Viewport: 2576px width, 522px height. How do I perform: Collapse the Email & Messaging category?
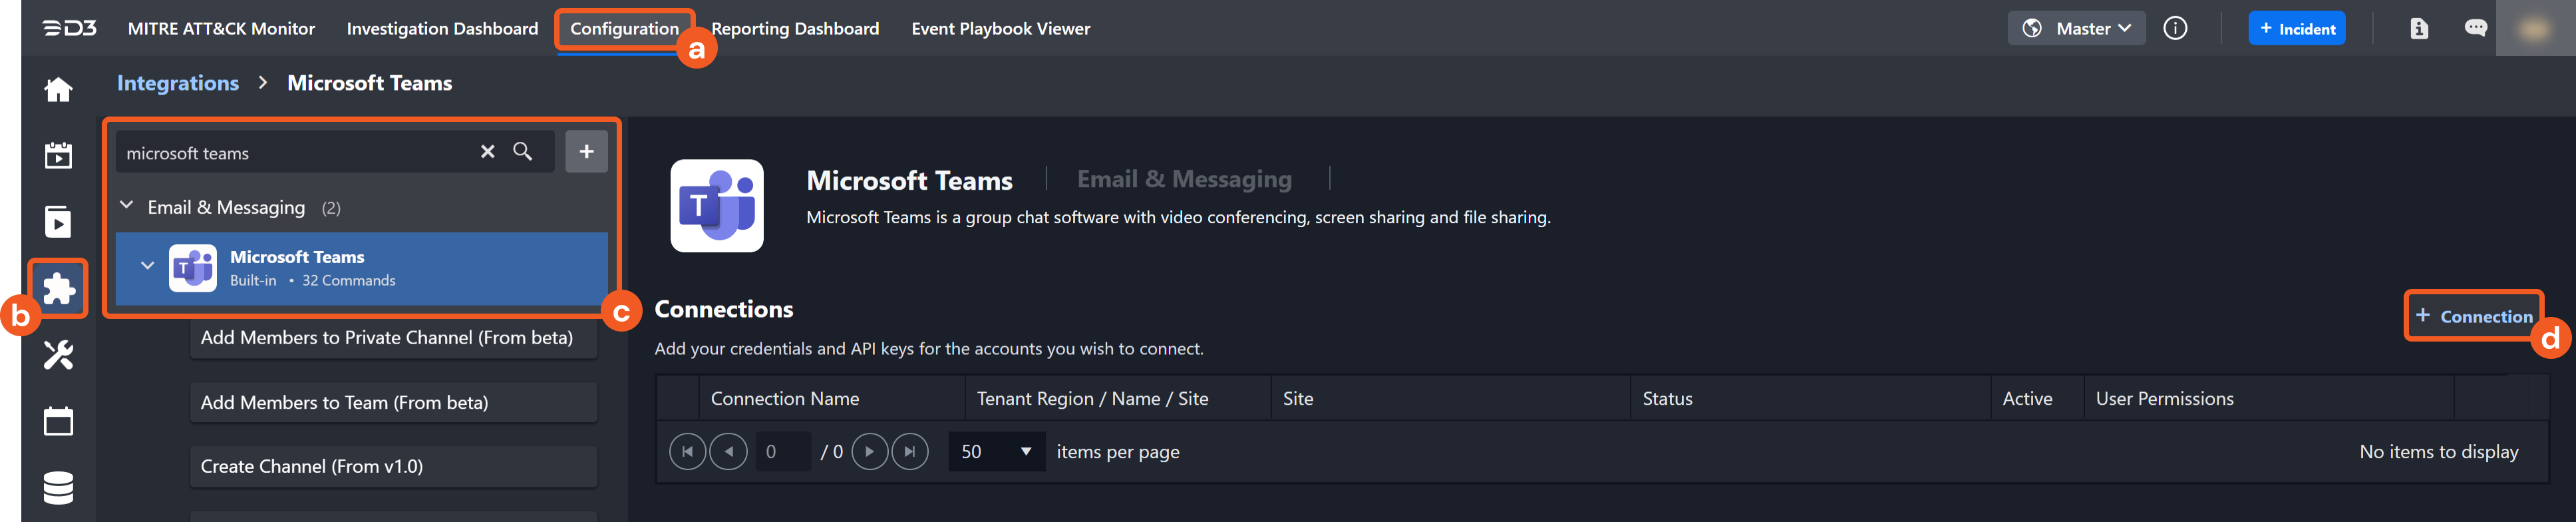(x=127, y=206)
